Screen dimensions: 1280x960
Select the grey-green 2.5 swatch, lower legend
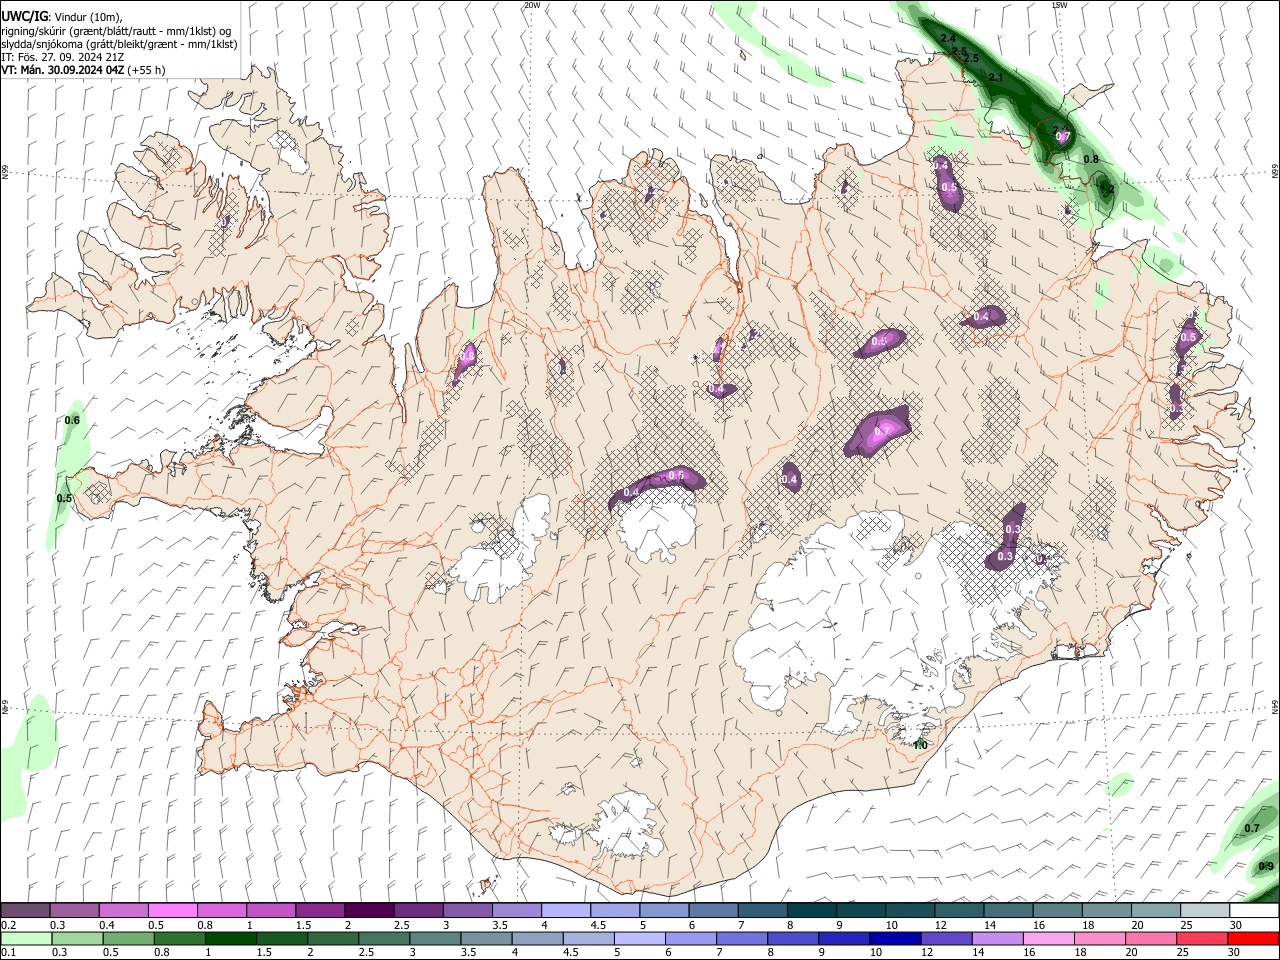tap(383, 938)
